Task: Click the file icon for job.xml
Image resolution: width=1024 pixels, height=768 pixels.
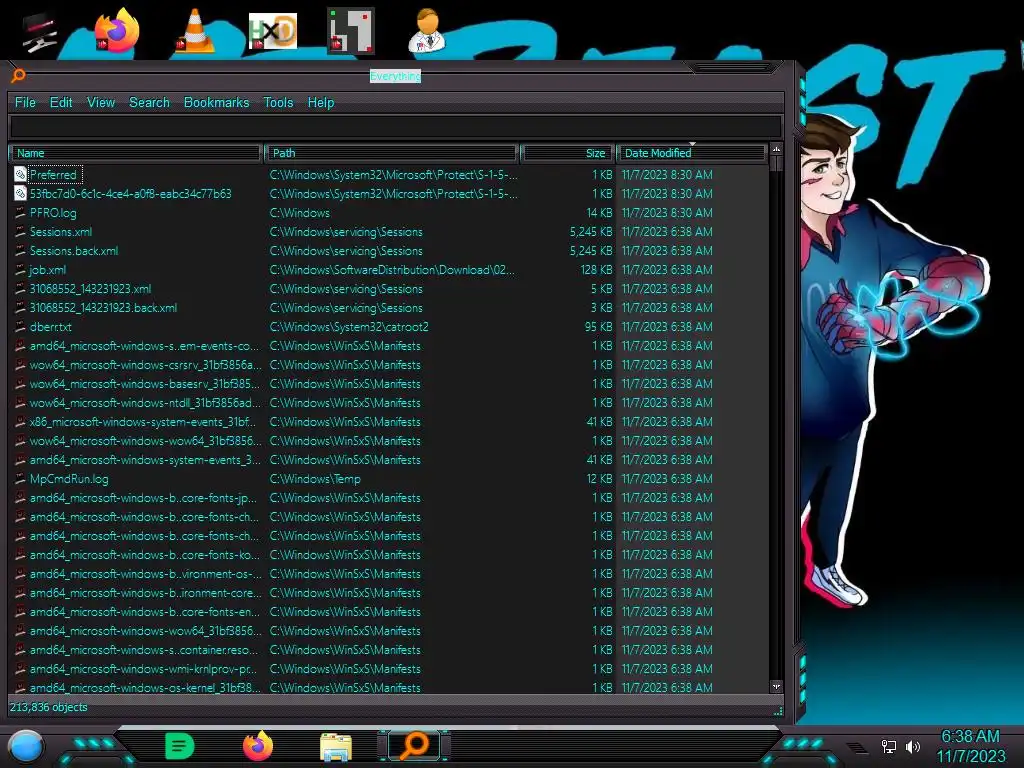Action: (20, 270)
